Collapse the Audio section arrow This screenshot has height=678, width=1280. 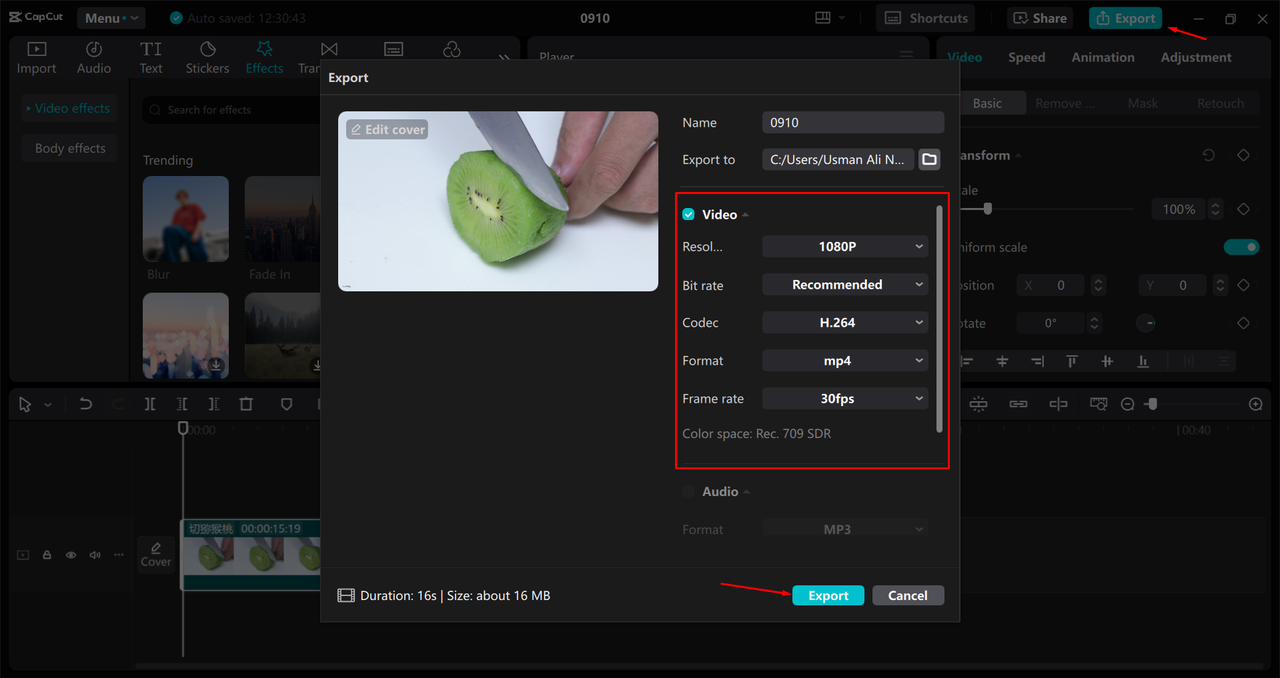coord(747,492)
